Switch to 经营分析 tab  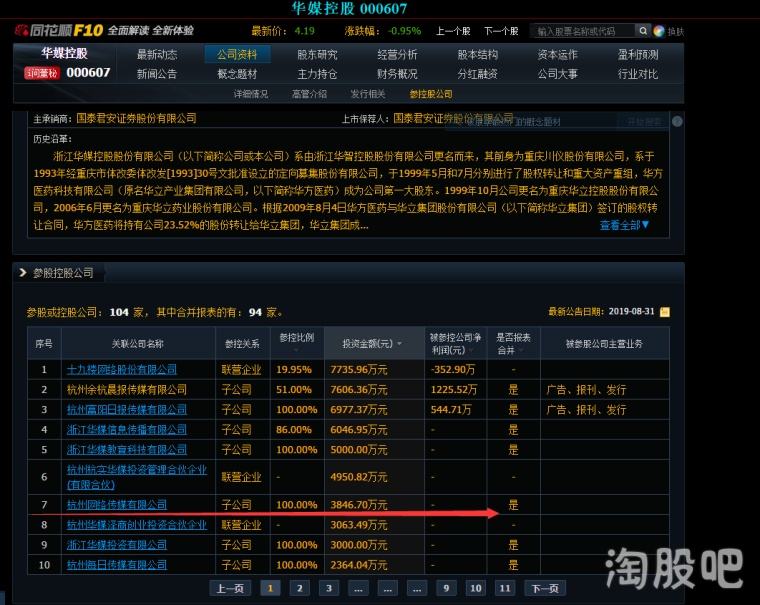397,54
